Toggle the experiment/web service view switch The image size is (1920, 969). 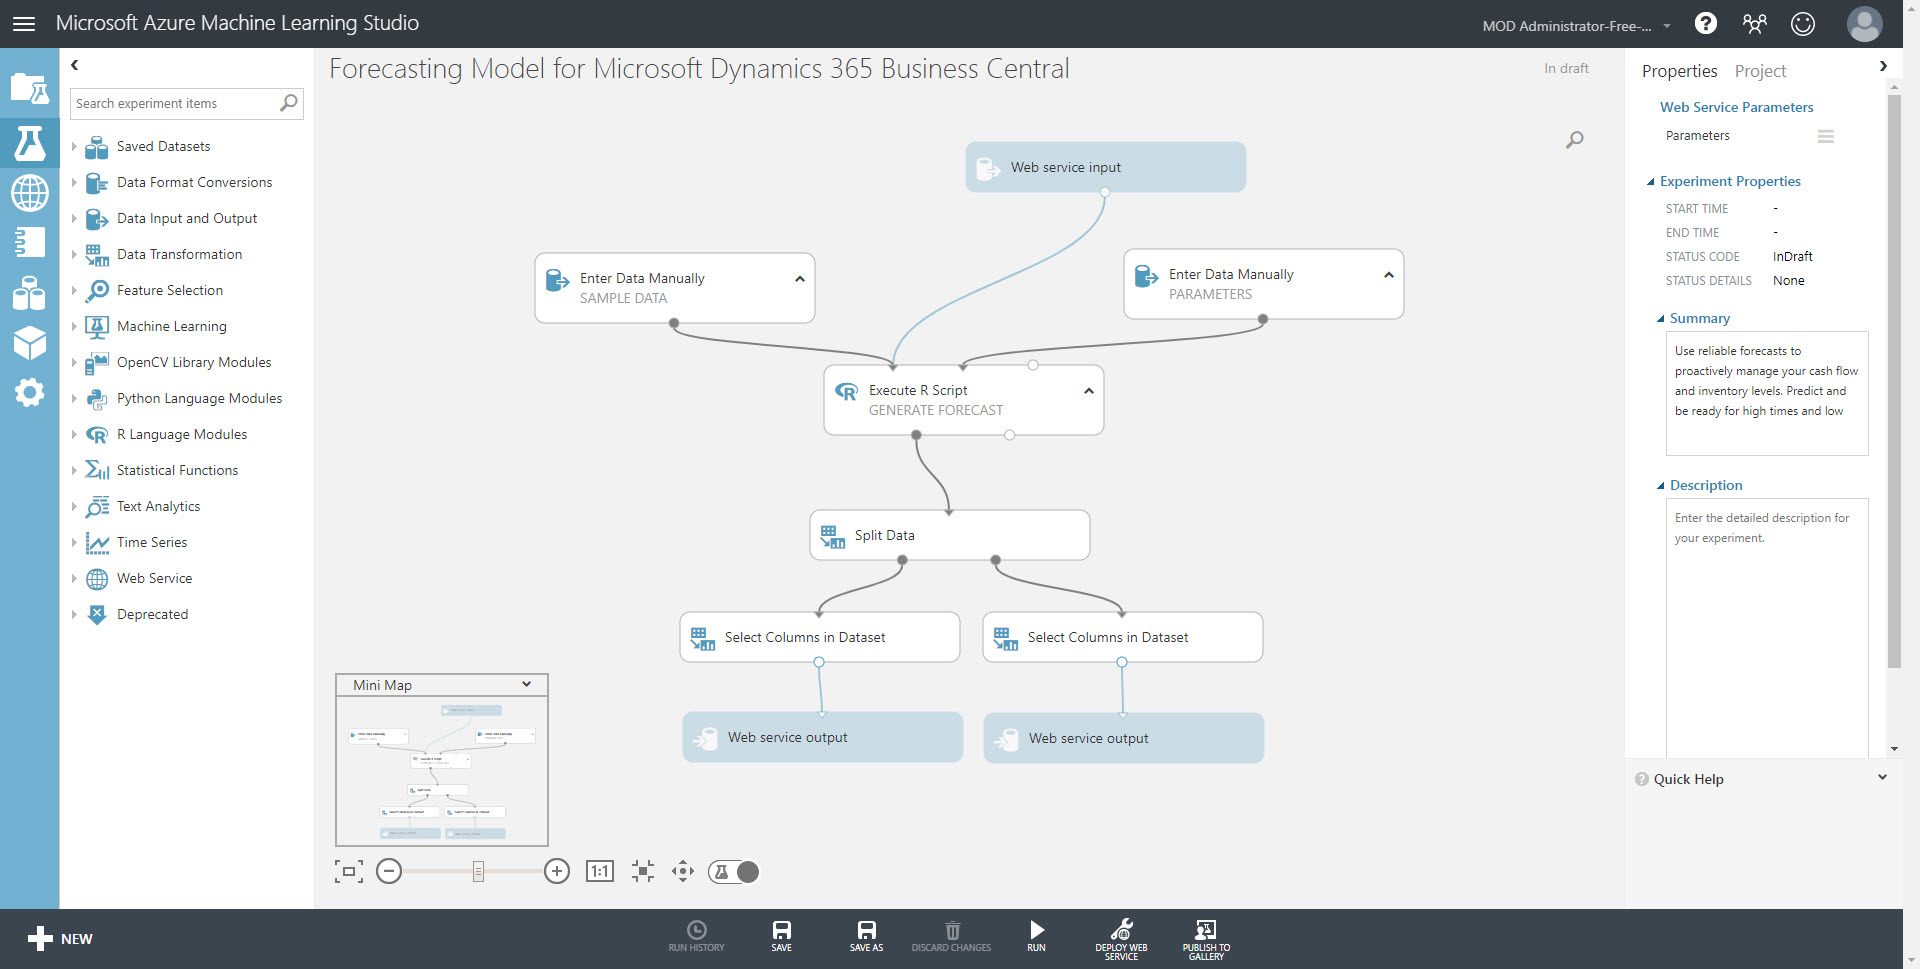pos(734,871)
